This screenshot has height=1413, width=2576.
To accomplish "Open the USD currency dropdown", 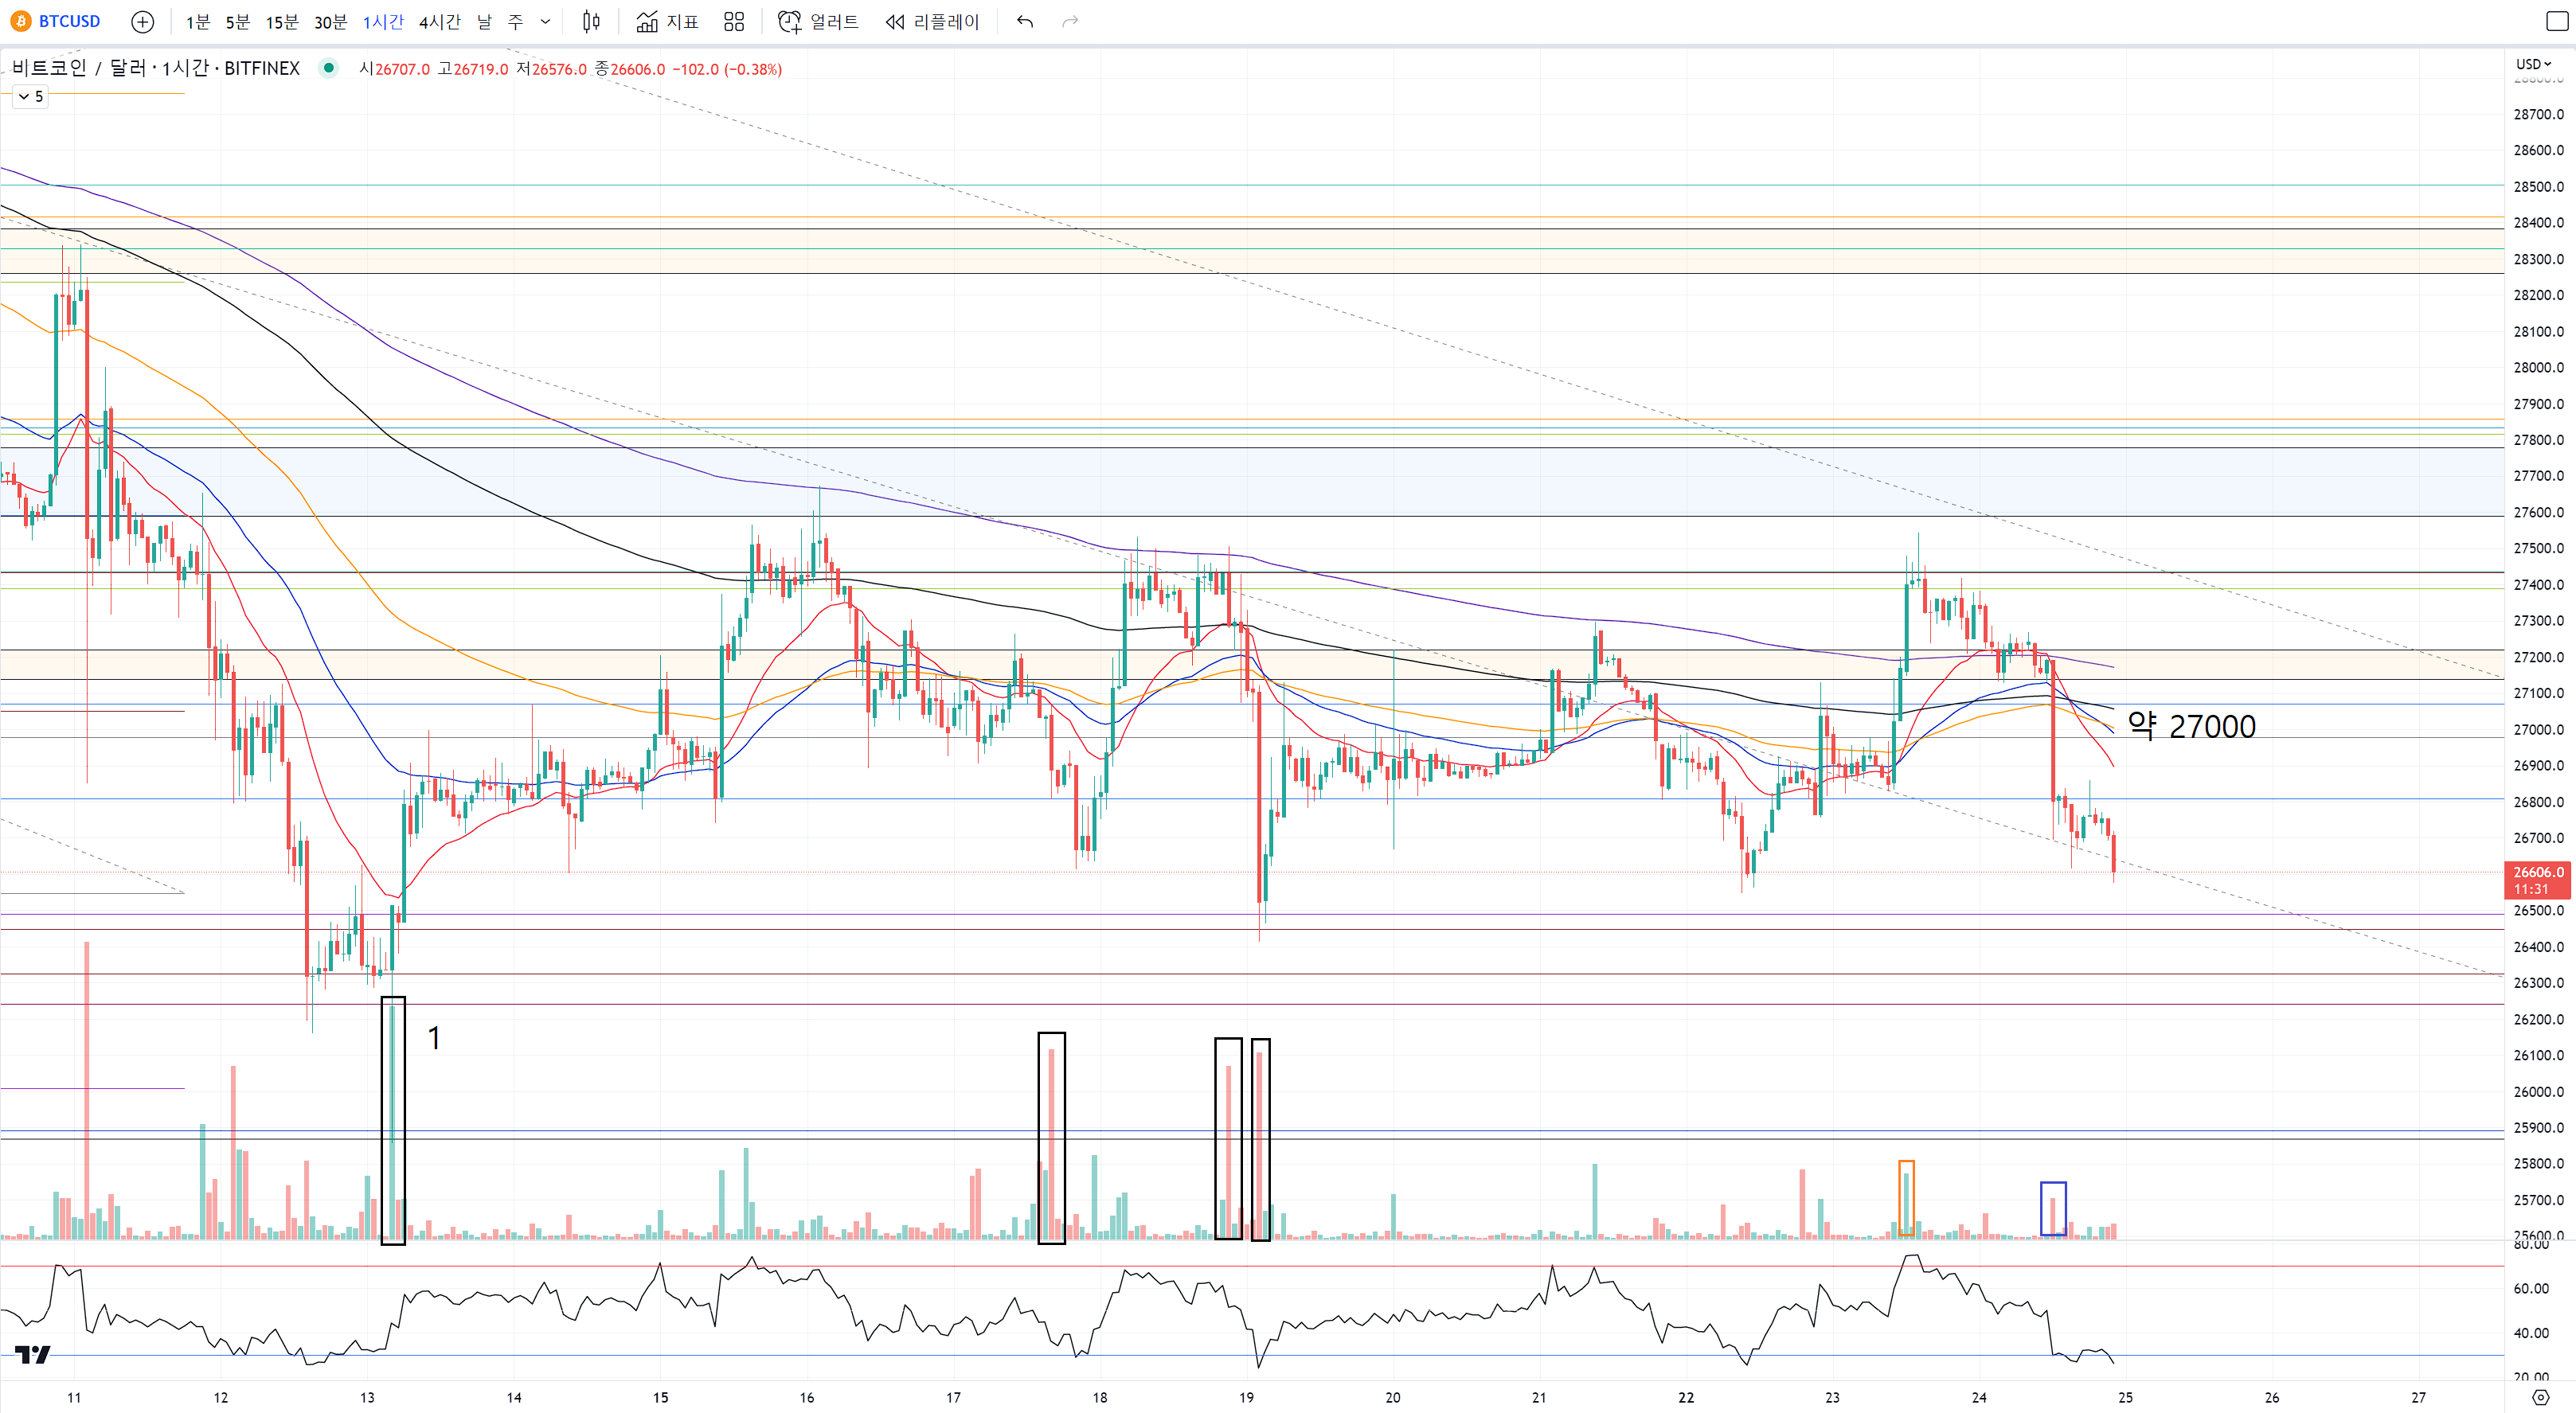I will pyautogui.click(x=2533, y=64).
